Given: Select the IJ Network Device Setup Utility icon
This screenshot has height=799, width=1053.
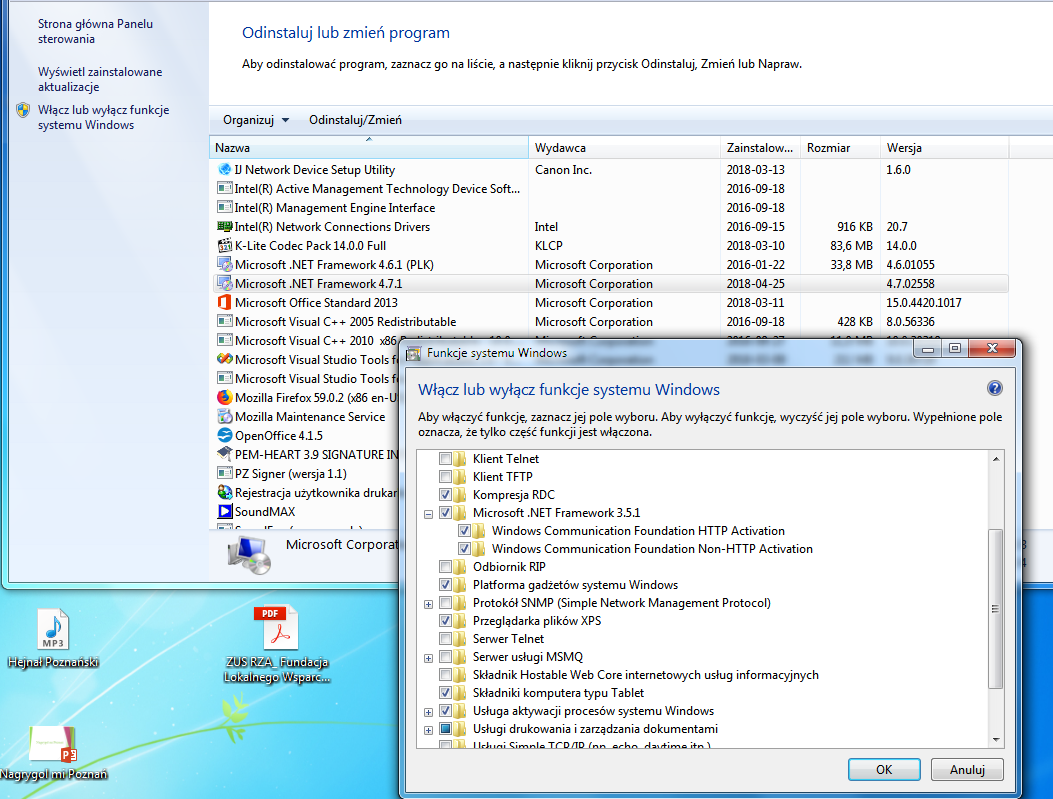Looking at the screenshot, I should [225, 170].
